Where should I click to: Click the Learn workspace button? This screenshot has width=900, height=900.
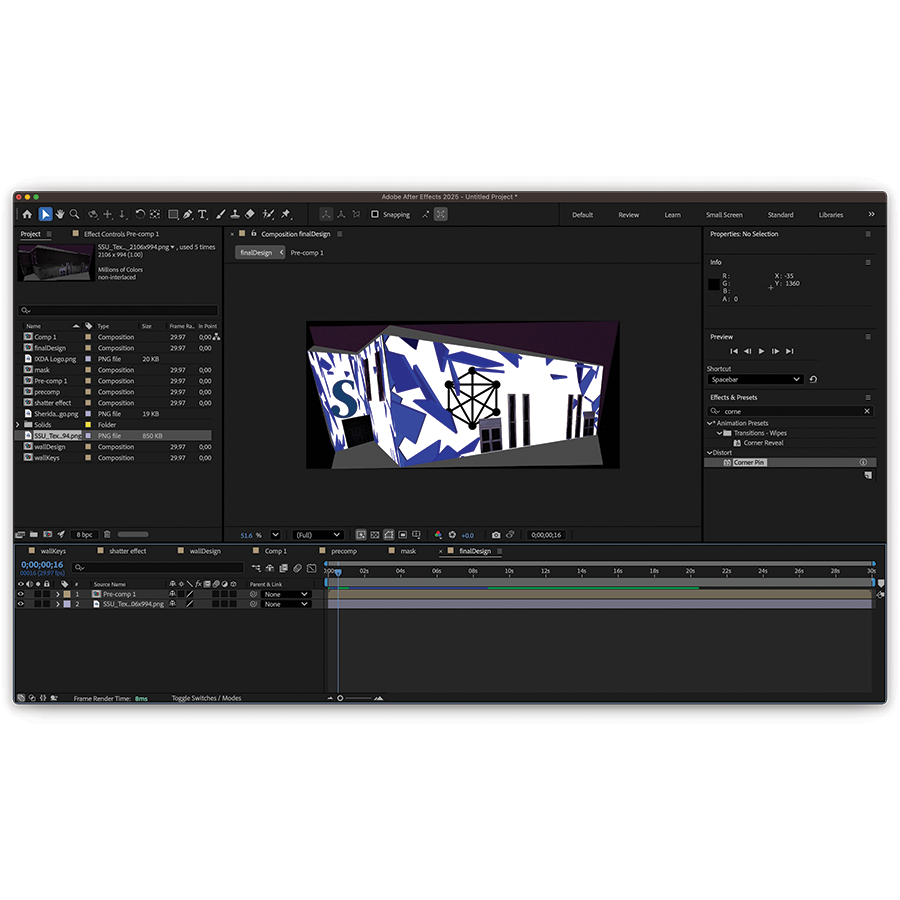(x=673, y=214)
